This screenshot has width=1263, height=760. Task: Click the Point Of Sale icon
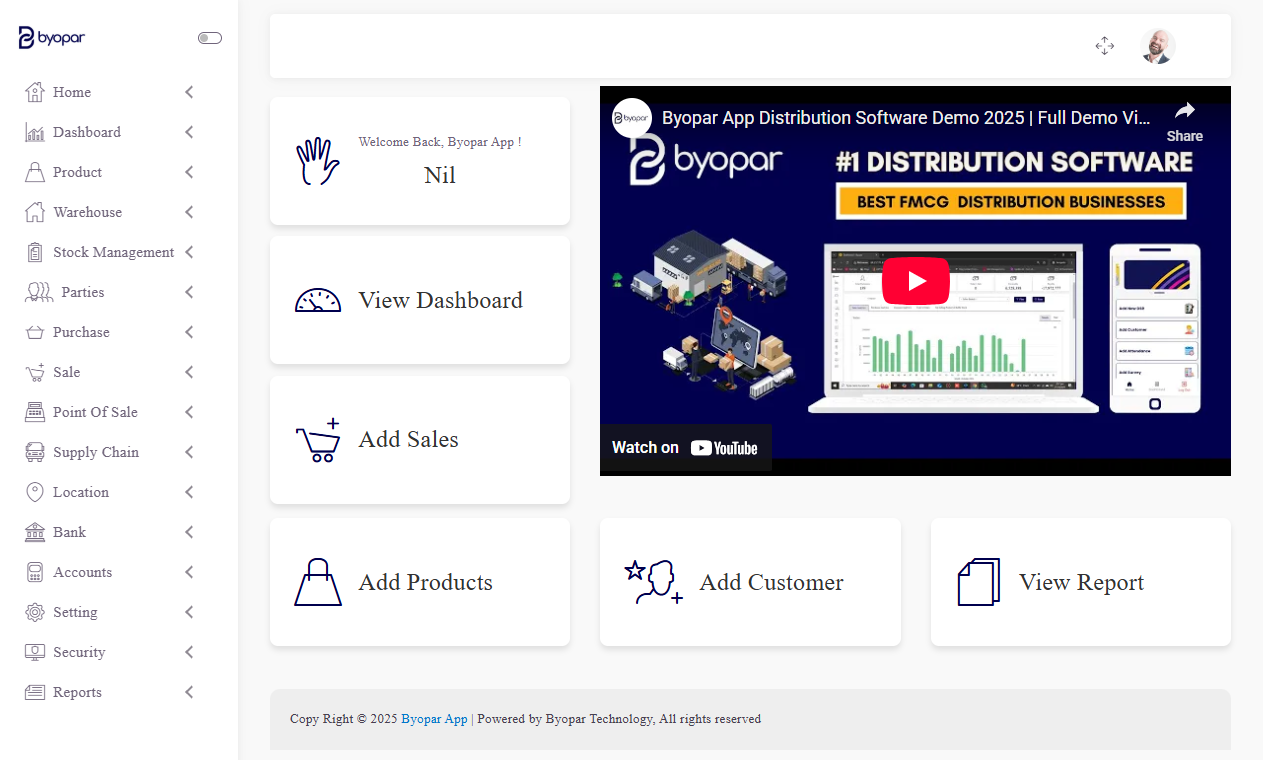(x=34, y=412)
